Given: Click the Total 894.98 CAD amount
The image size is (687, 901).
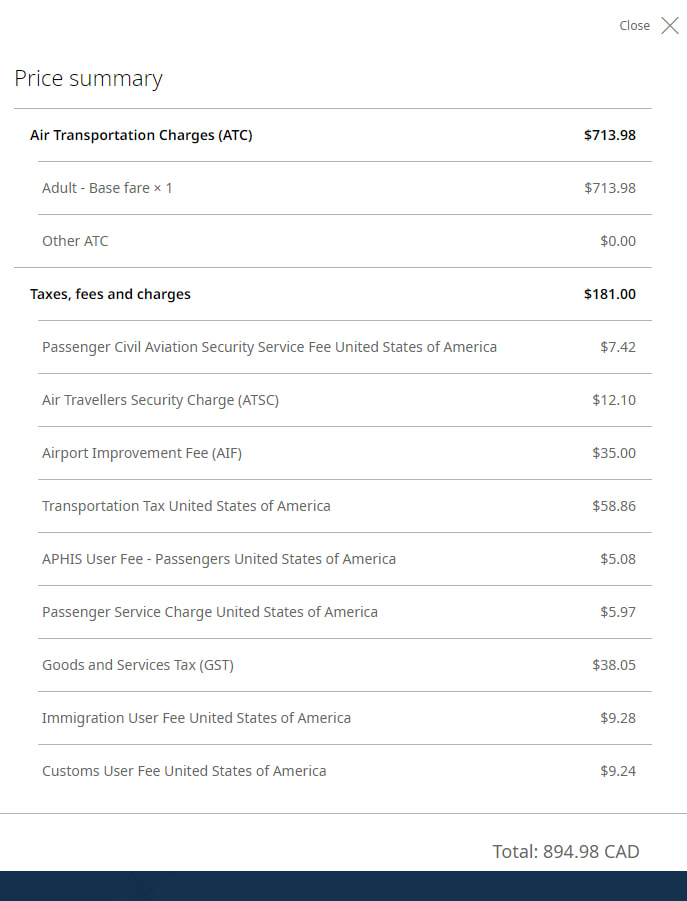Looking at the screenshot, I should (x=565, y=851).
